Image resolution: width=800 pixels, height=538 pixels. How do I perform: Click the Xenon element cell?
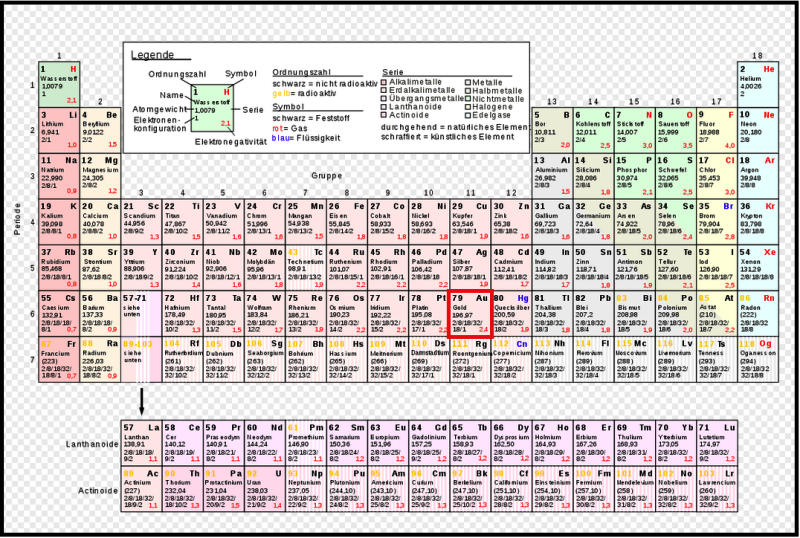(758, 268)
